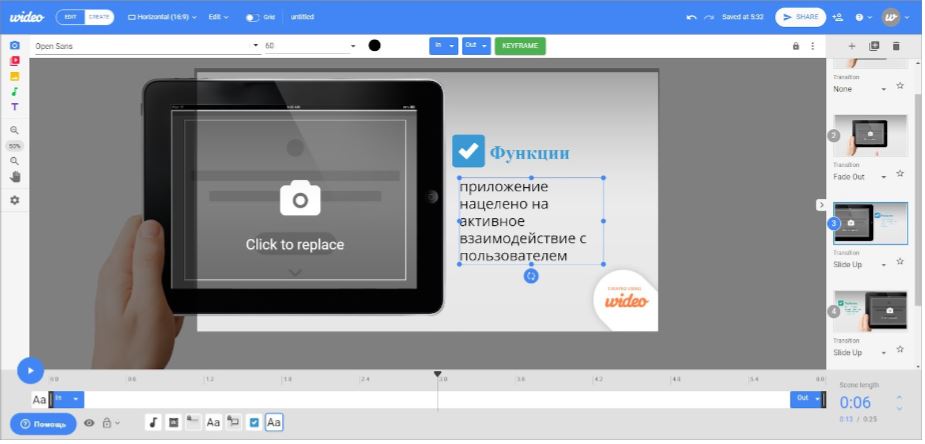This screenshot has height=444, width=925.
Task: Select the purple T text tool
Action: tap(15, 107)
